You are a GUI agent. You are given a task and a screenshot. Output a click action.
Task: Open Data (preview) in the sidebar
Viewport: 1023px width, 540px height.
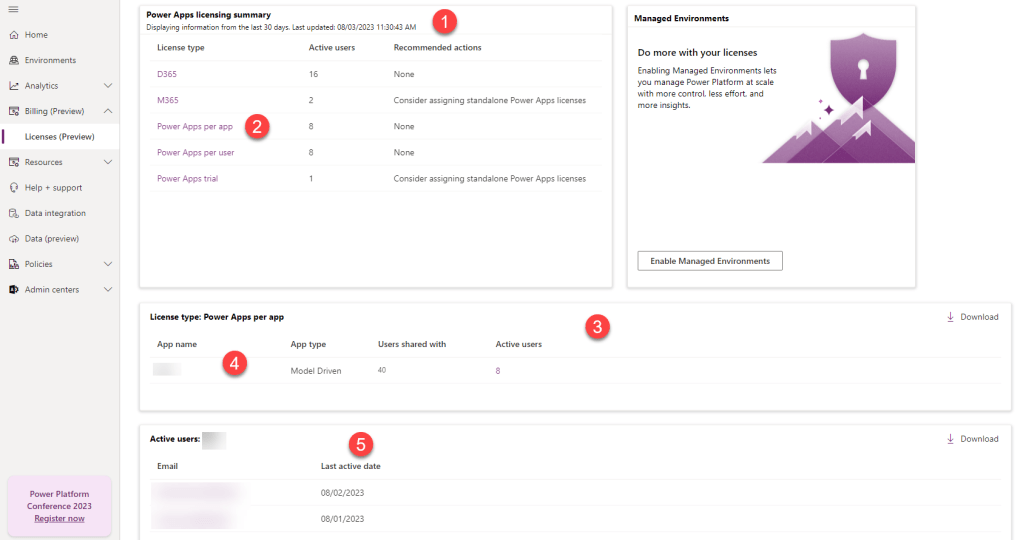pyautogui.click(x=51, y=239)
